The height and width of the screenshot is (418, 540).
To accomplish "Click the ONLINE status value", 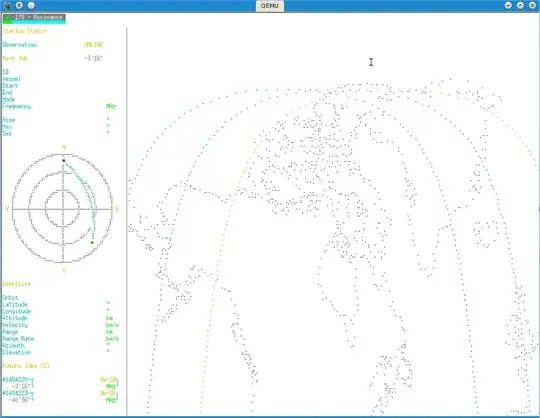I will 94,45.
